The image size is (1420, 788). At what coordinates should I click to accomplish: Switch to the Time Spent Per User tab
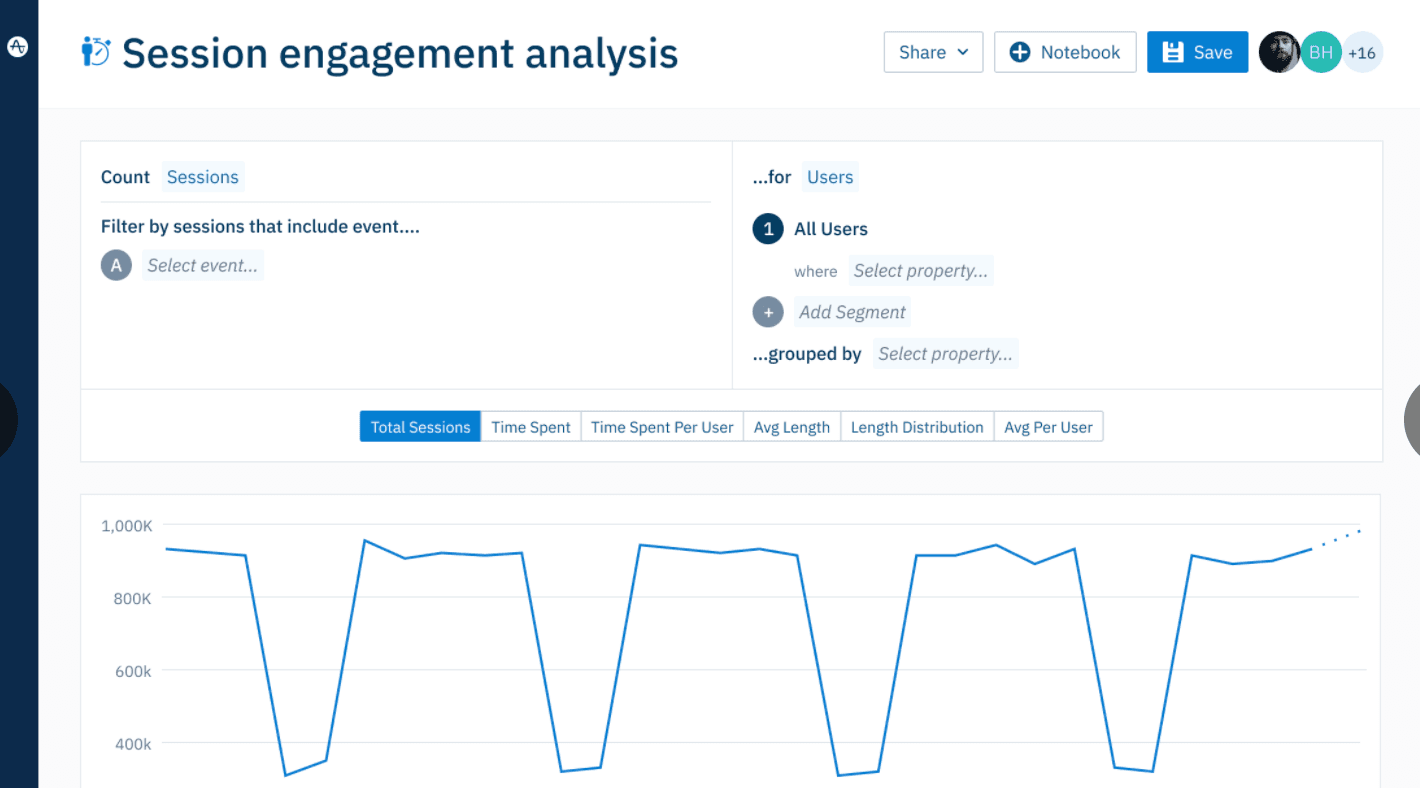(661, 426)
